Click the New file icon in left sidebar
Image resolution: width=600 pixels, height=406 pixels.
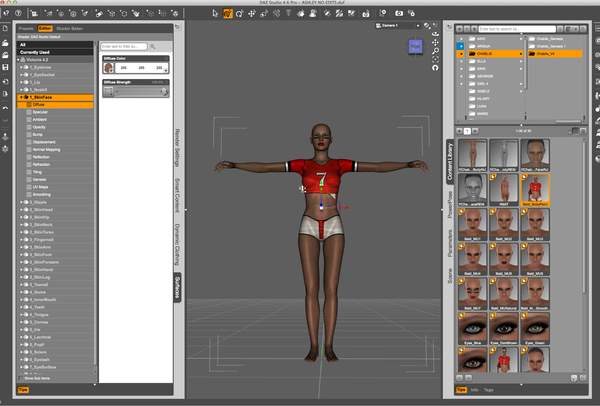[x=5, y=29]
